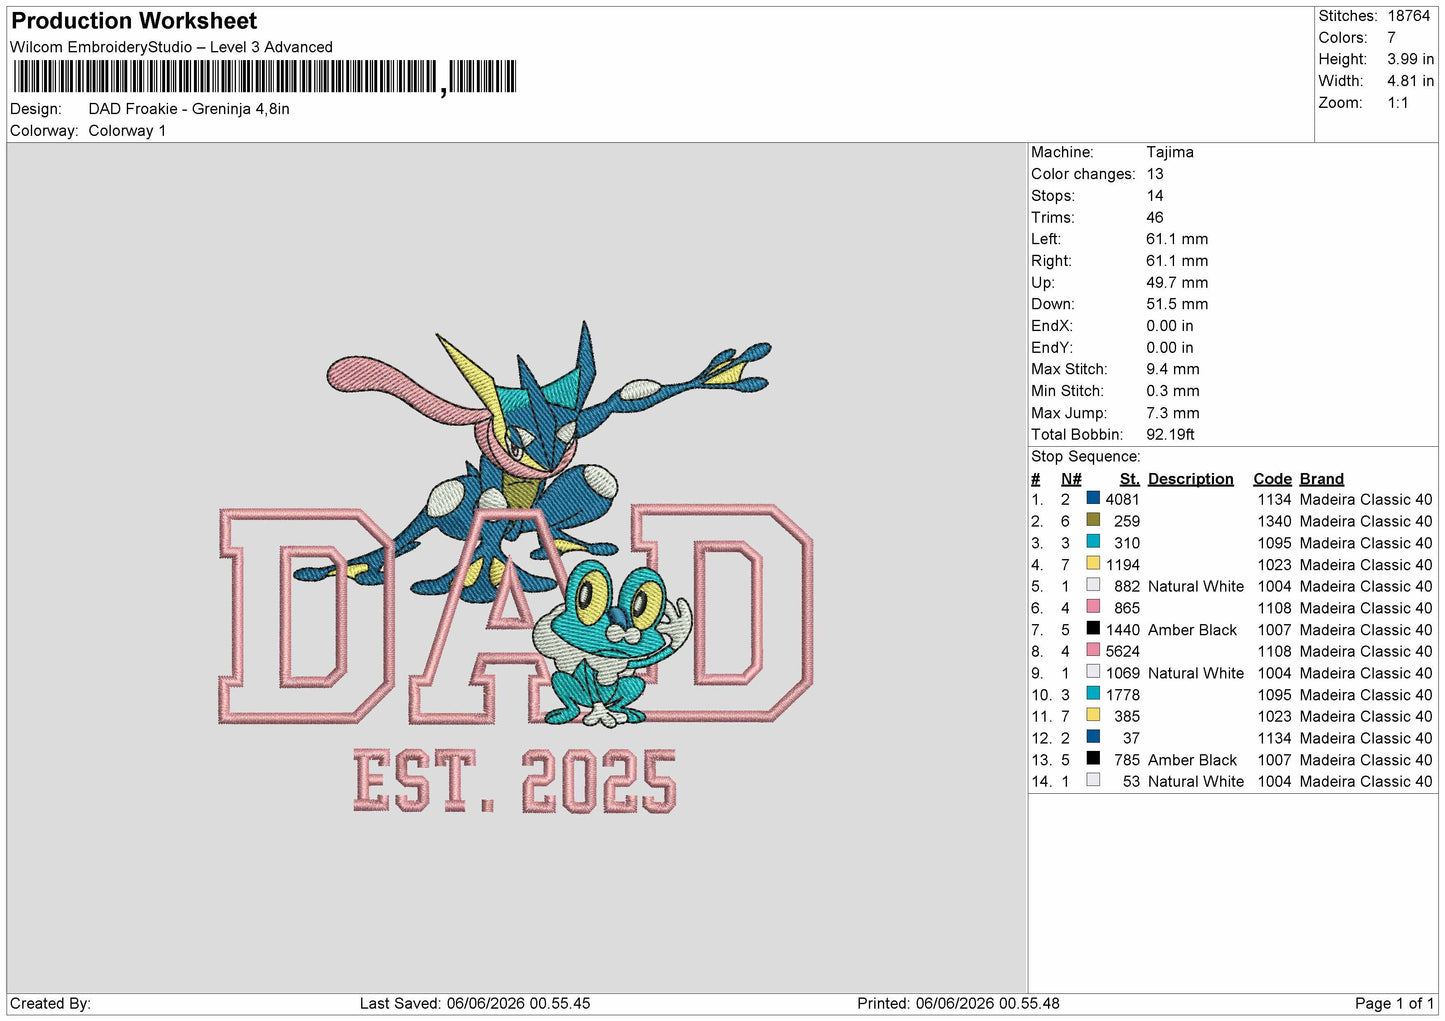1445x1021 pixels.
Task: Click the design name 'DAD Froakie - Greninja 4,8in'
Action: (x=189, y=109)
